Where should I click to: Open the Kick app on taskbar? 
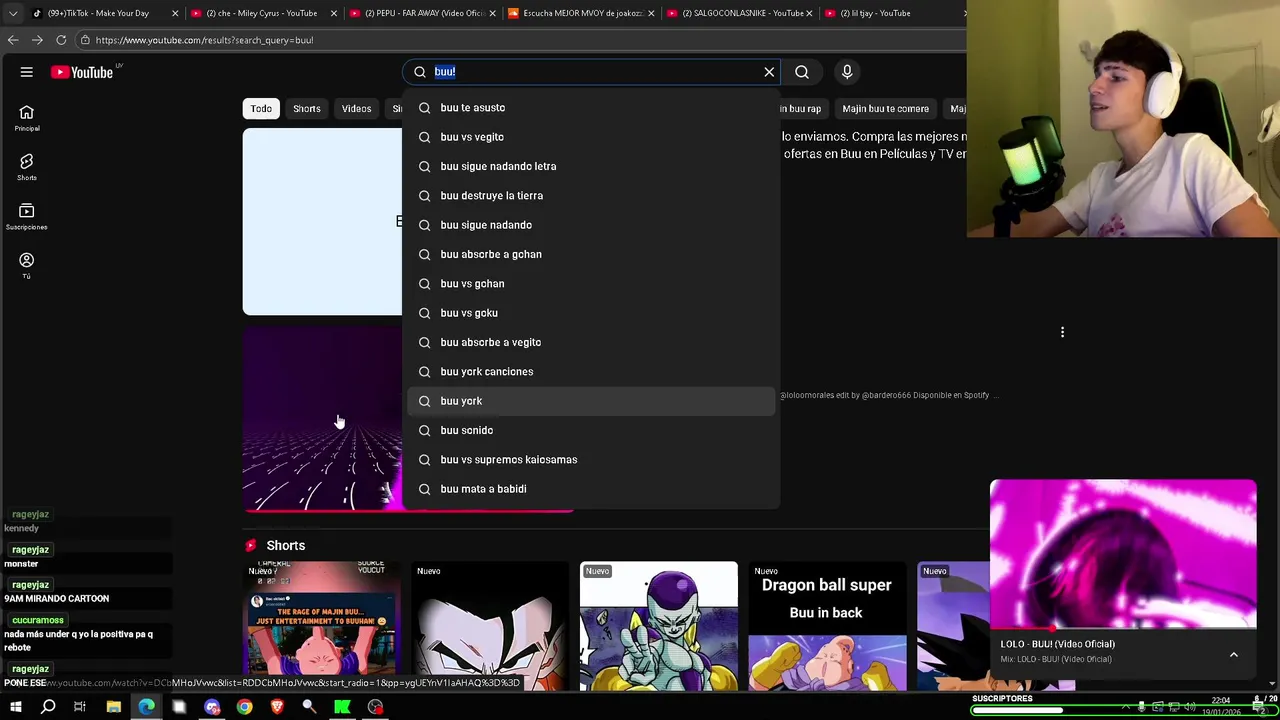[x=342, y=707]
